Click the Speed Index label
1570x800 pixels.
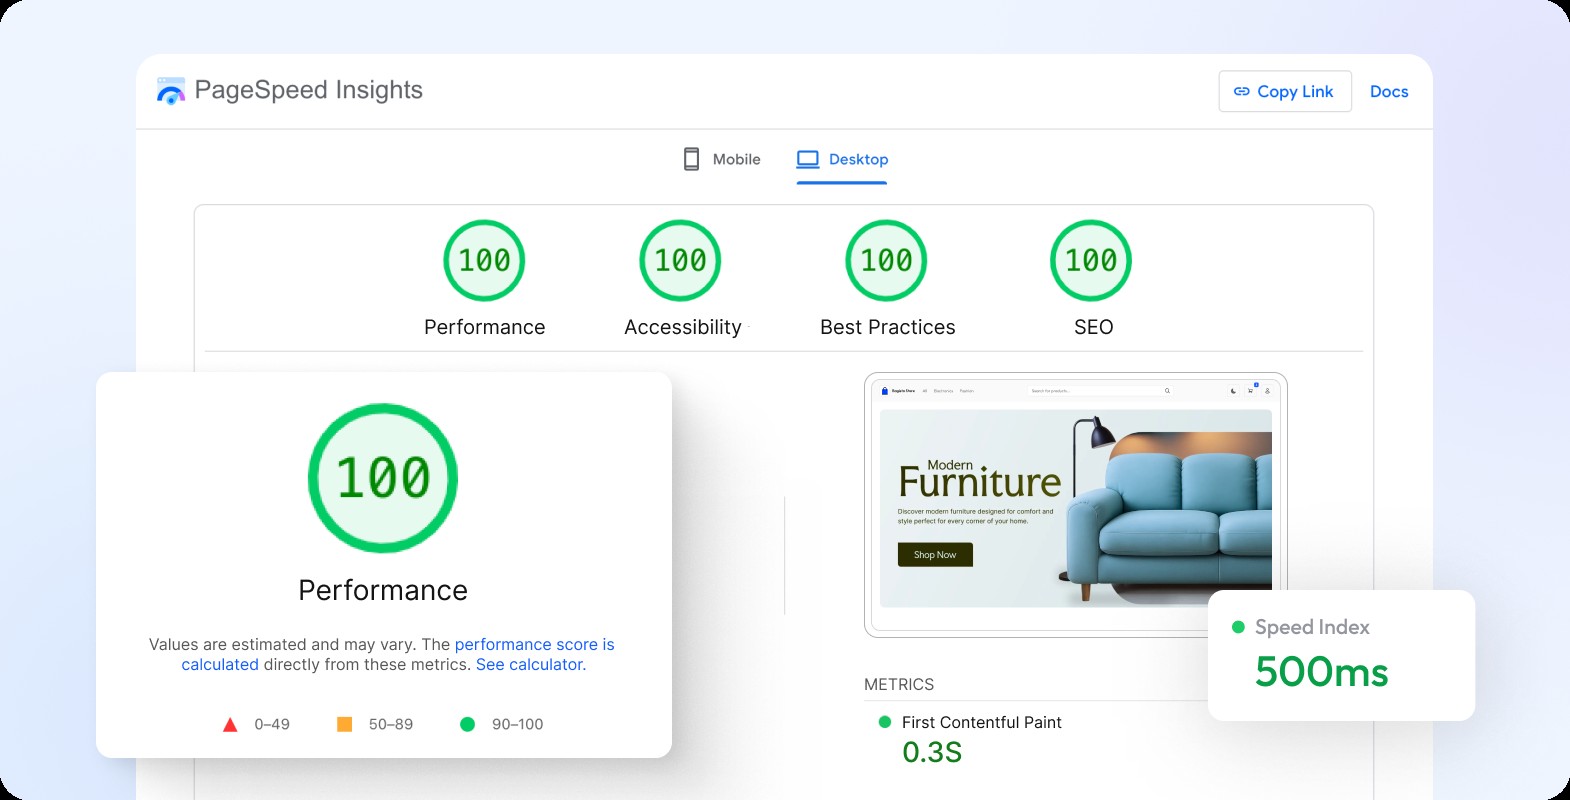coord(1312,627)
